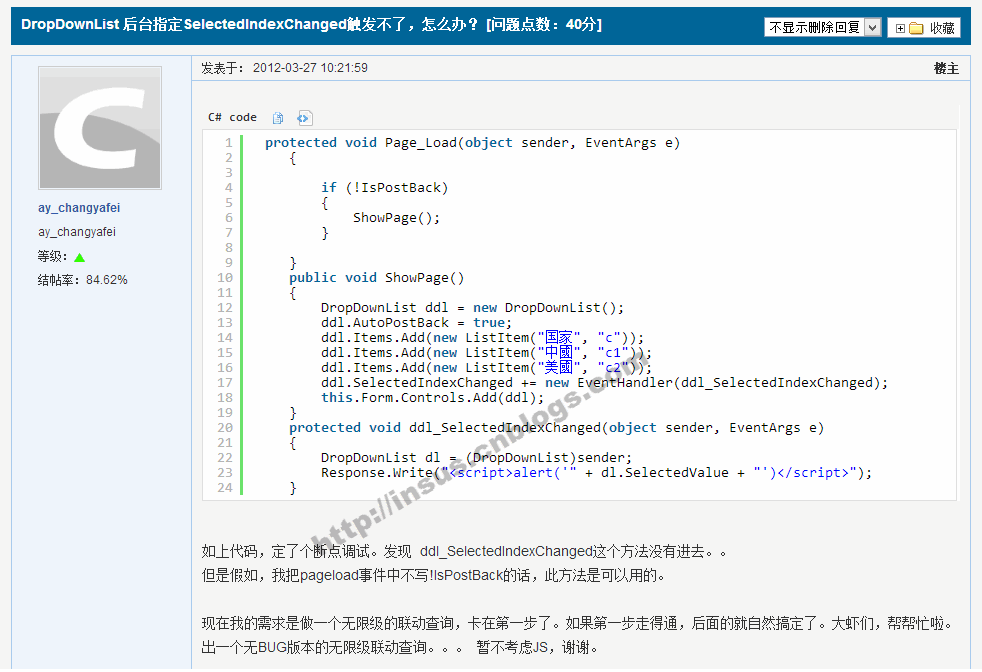The width and height of the screenshot is (982, 672).
Task: Click the line with ListItem "美國"
Action: (x=486, y=368)
